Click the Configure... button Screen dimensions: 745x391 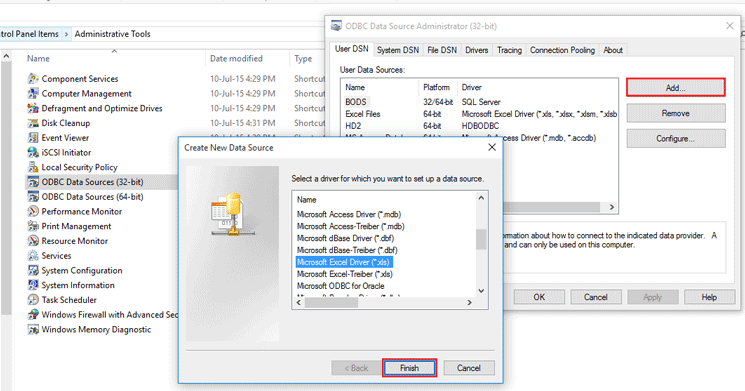tap(676, 138)
